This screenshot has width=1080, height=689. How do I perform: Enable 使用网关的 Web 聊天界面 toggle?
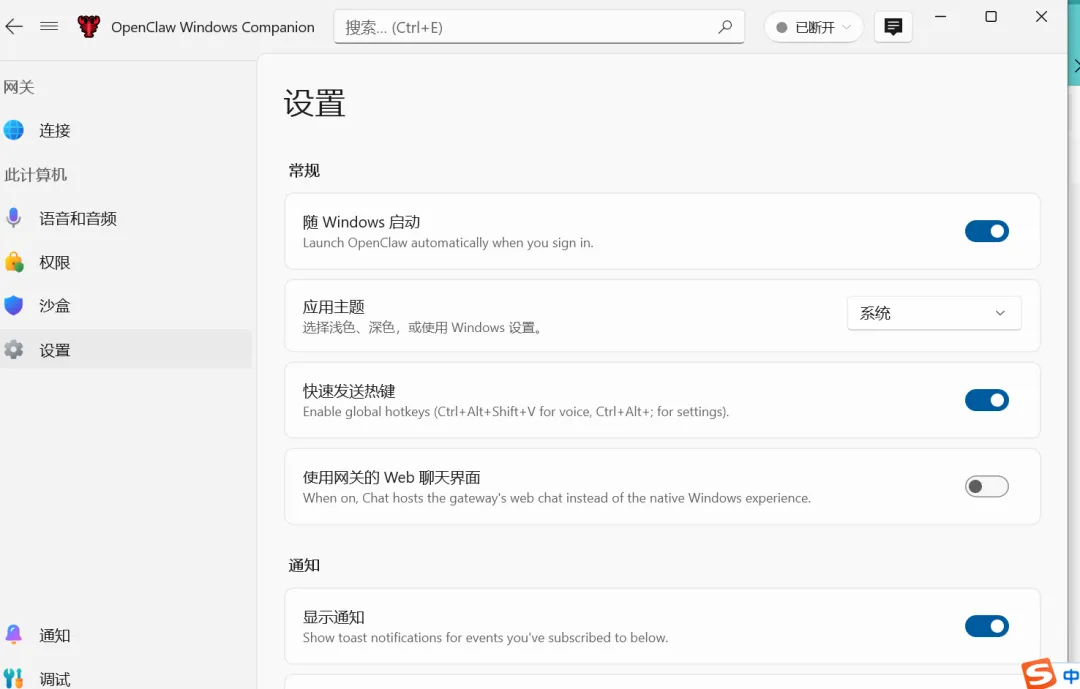tap(986, 486)
